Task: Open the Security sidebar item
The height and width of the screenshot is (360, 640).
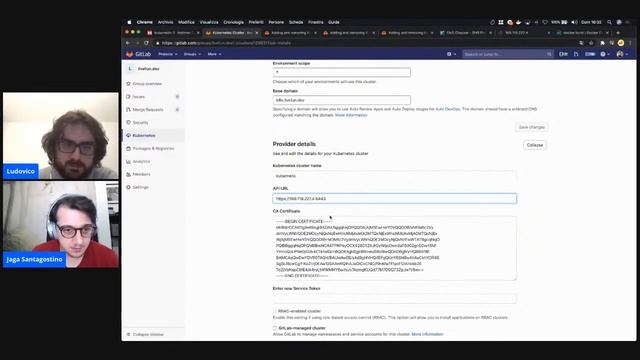Action: pyautogui.click(x=140, y=122)
